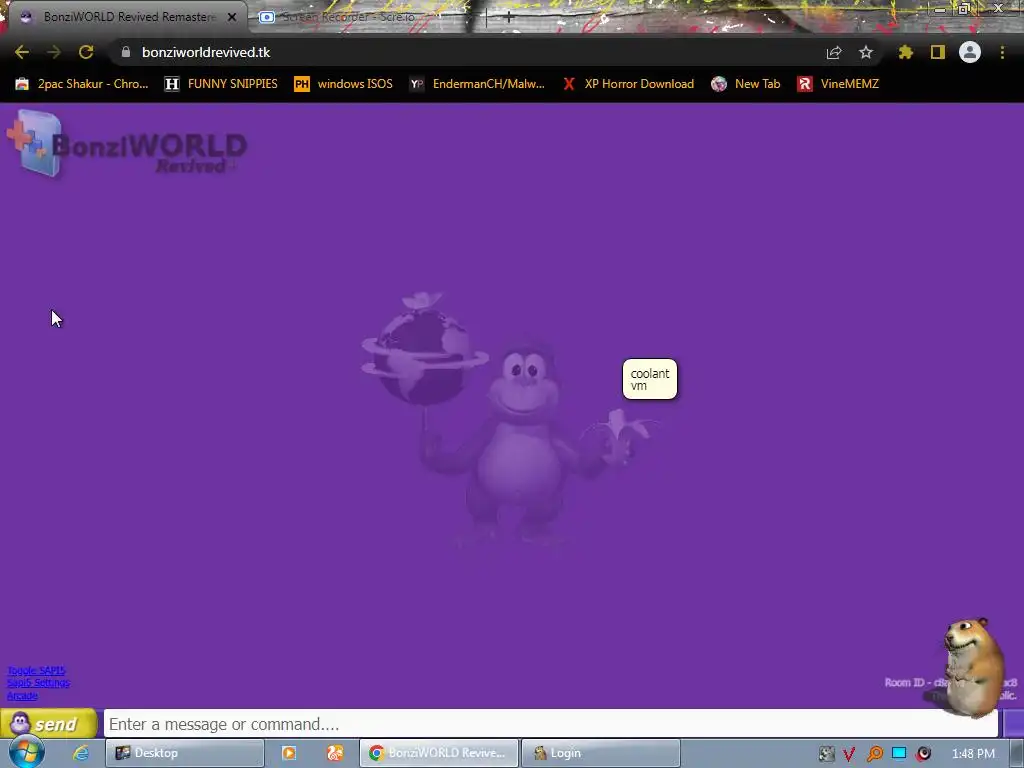Select the BonziWORLD Revive... taskbar button
Screen dimensions: 1024x768
pyautogui.click(x=439, y=753)
